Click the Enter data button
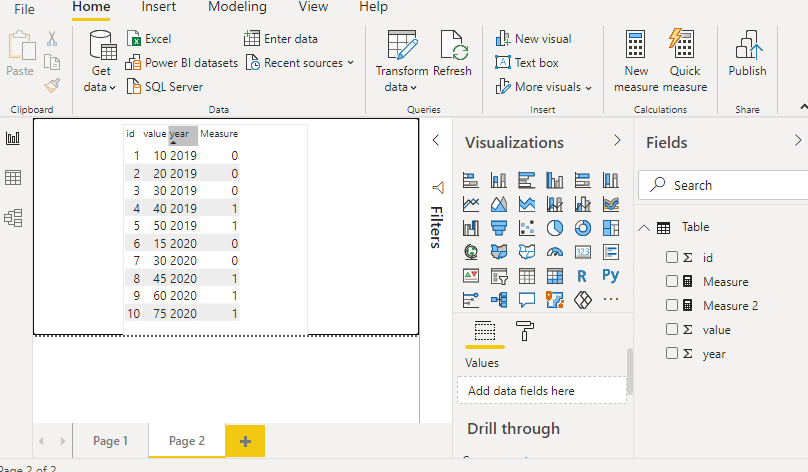 (281, 39)
